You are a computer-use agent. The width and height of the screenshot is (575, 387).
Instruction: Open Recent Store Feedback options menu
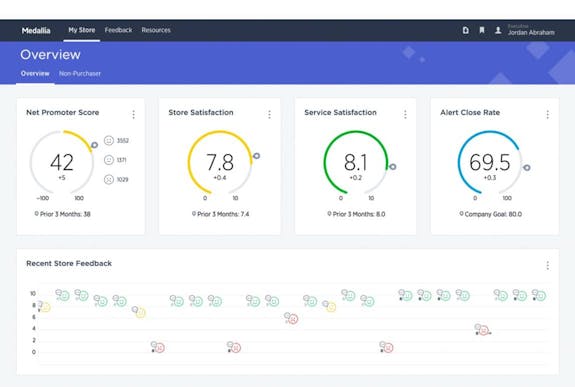coord(547,266)
